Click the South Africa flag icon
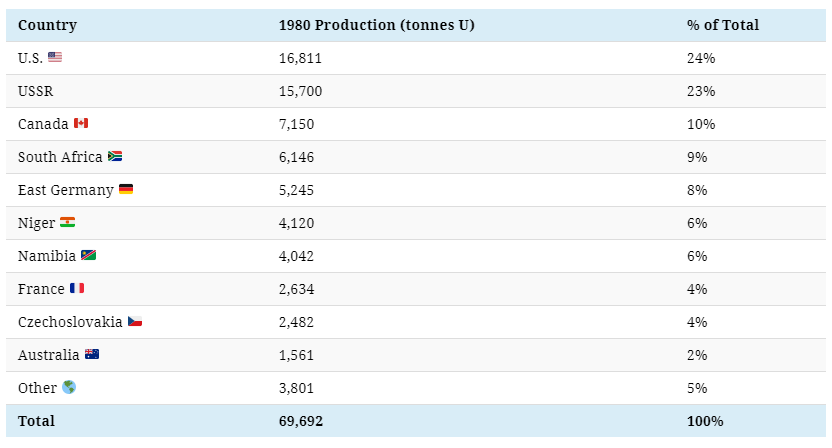Screen dimensions: 832x448 (x=115, y=157)
